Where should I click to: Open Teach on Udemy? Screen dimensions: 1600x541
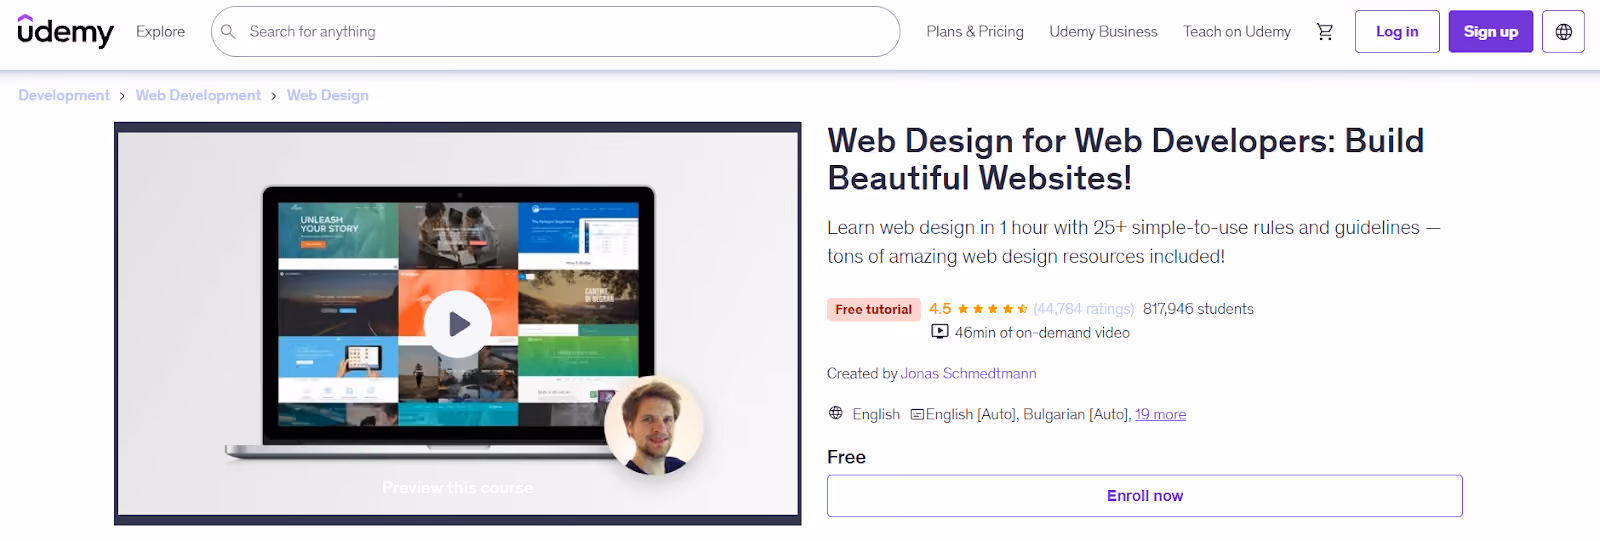tap(1237, 32)
